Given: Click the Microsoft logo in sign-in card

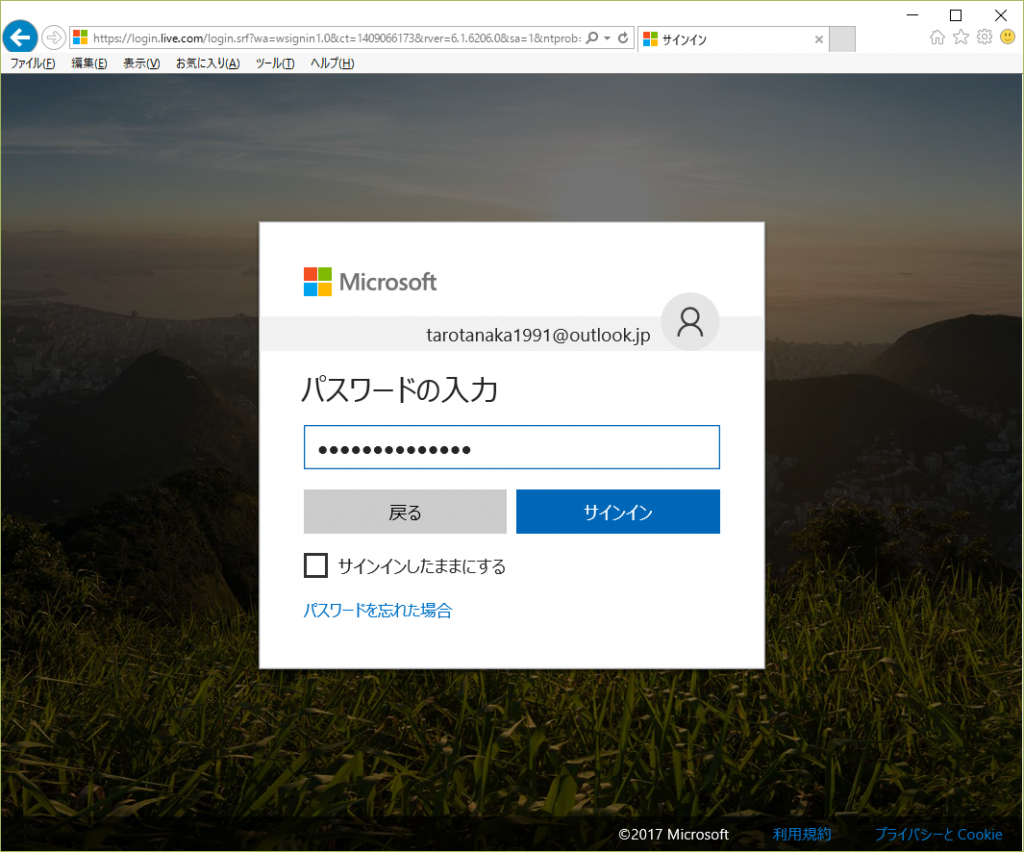Looking at the screenshot, I should pyautogui.click(x=370, y=282).
